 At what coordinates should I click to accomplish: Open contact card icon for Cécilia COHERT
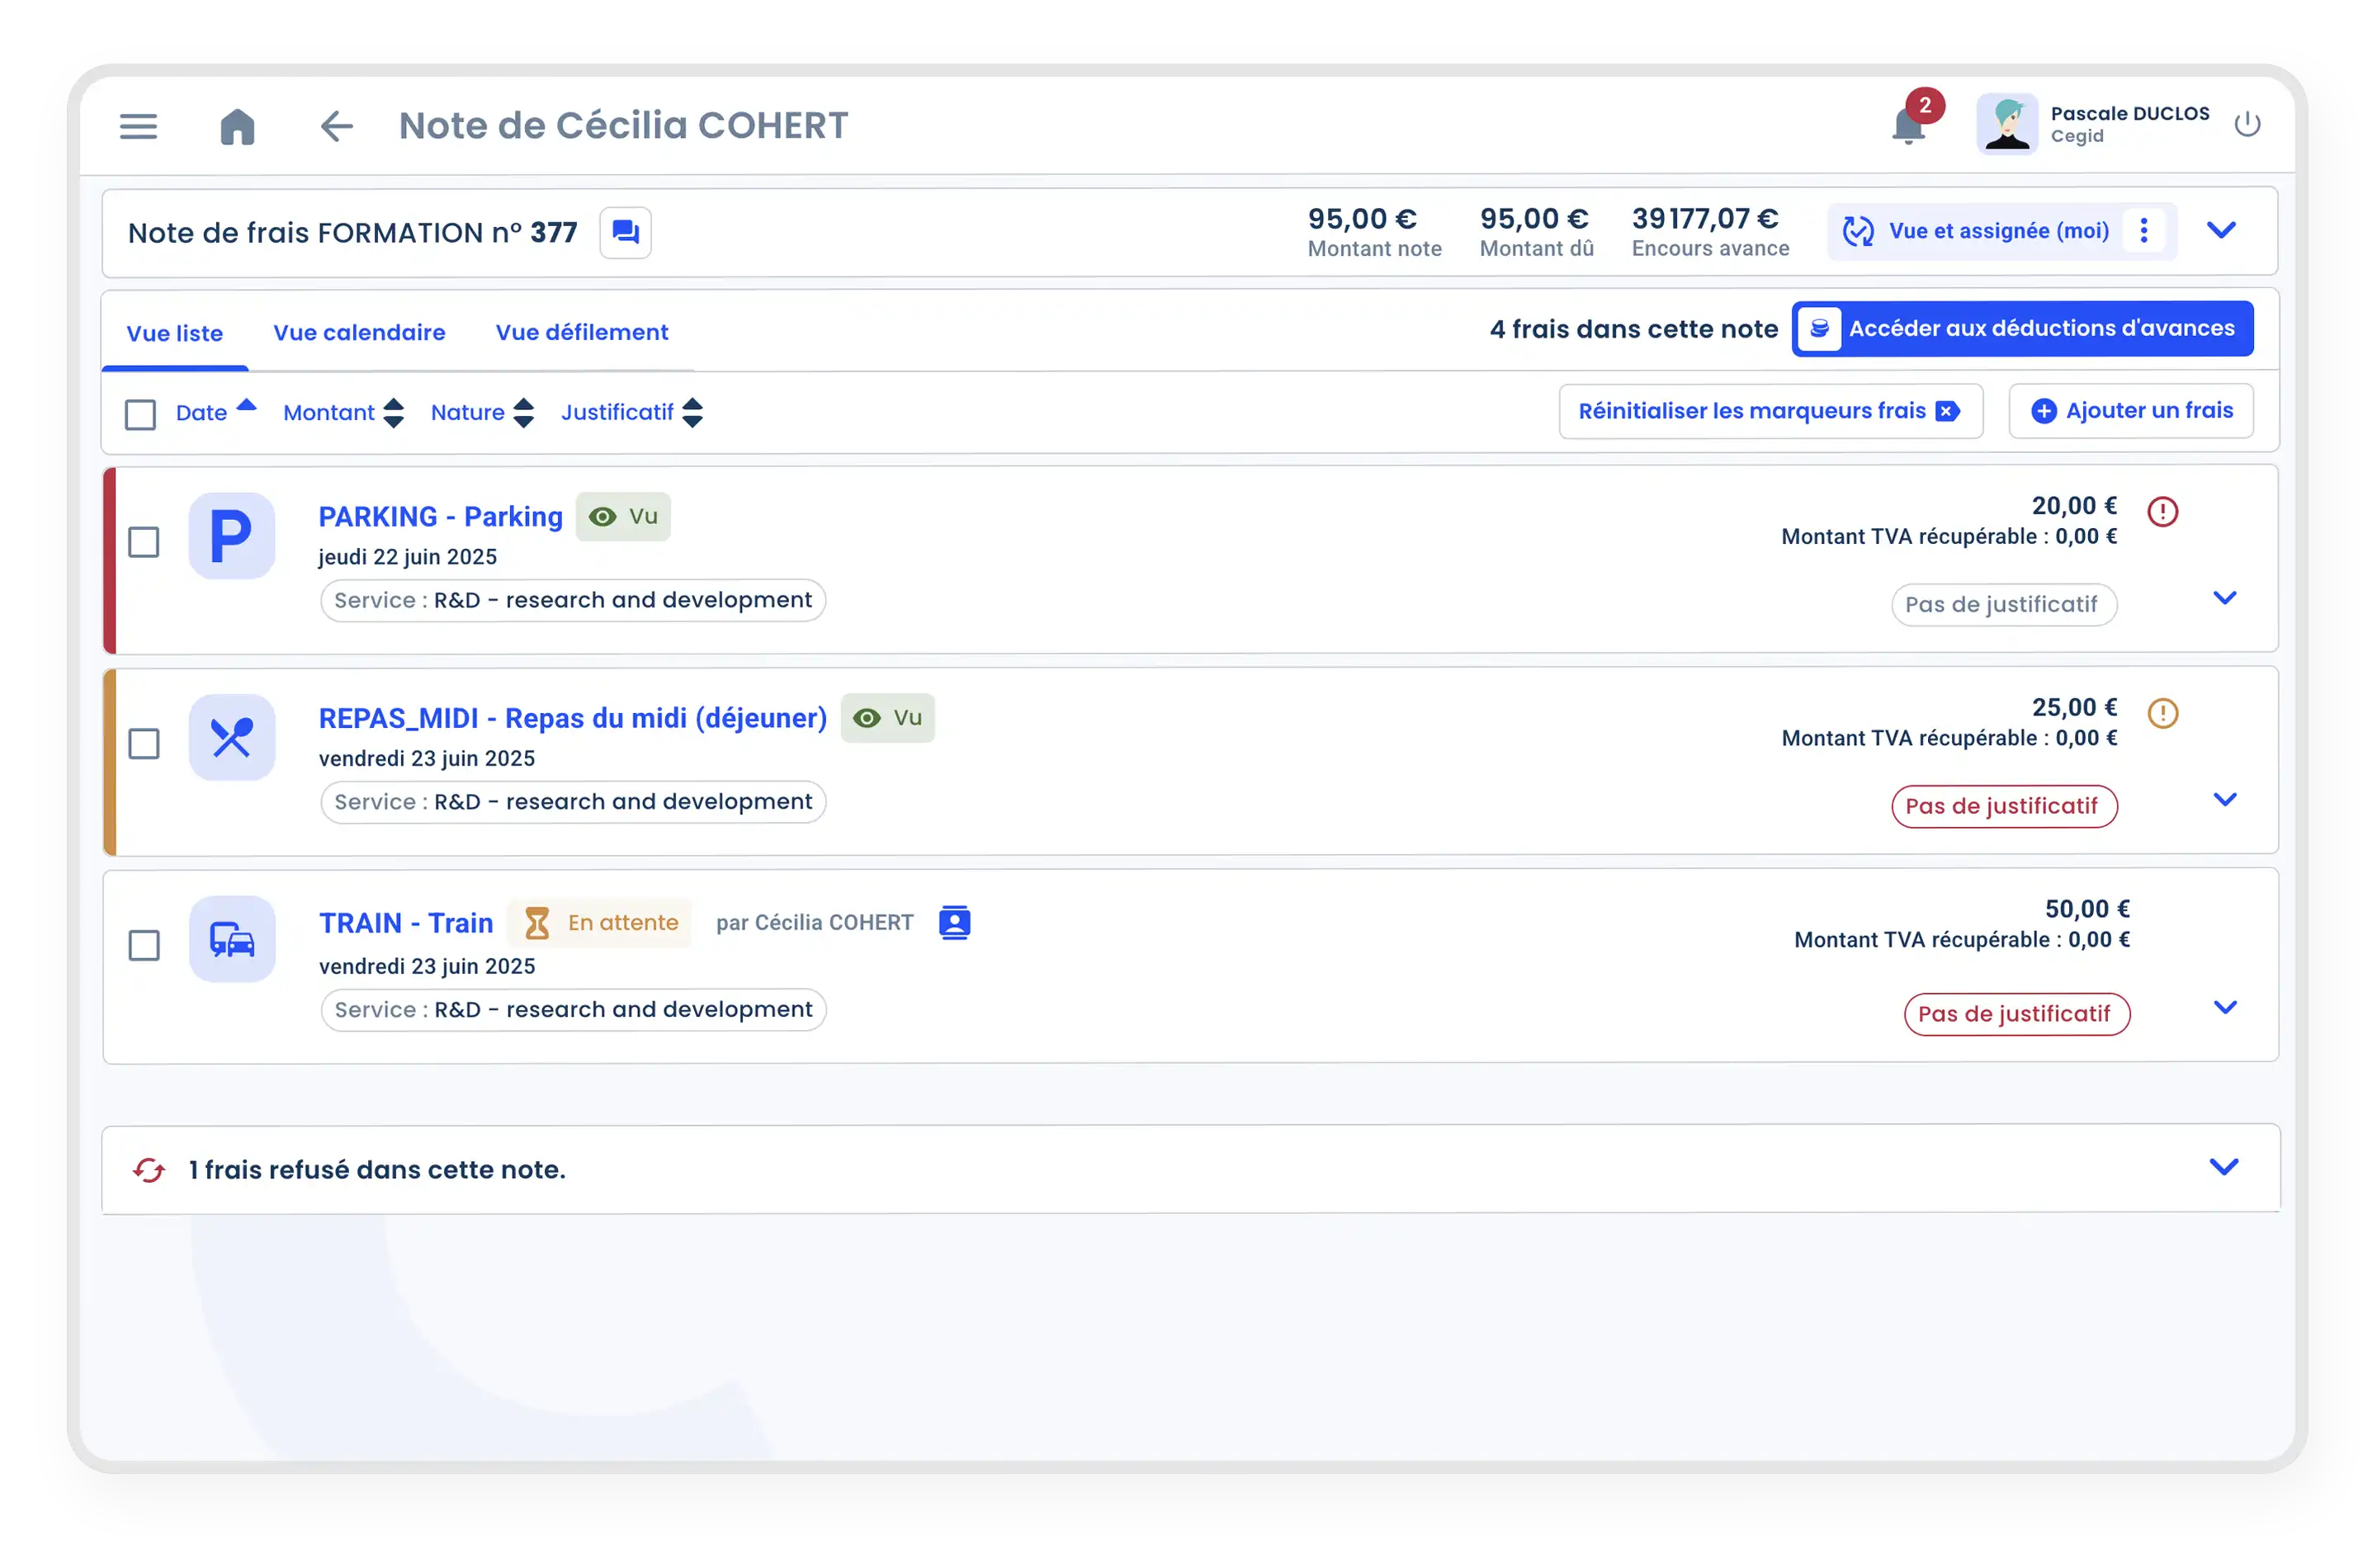click(954, 922)
